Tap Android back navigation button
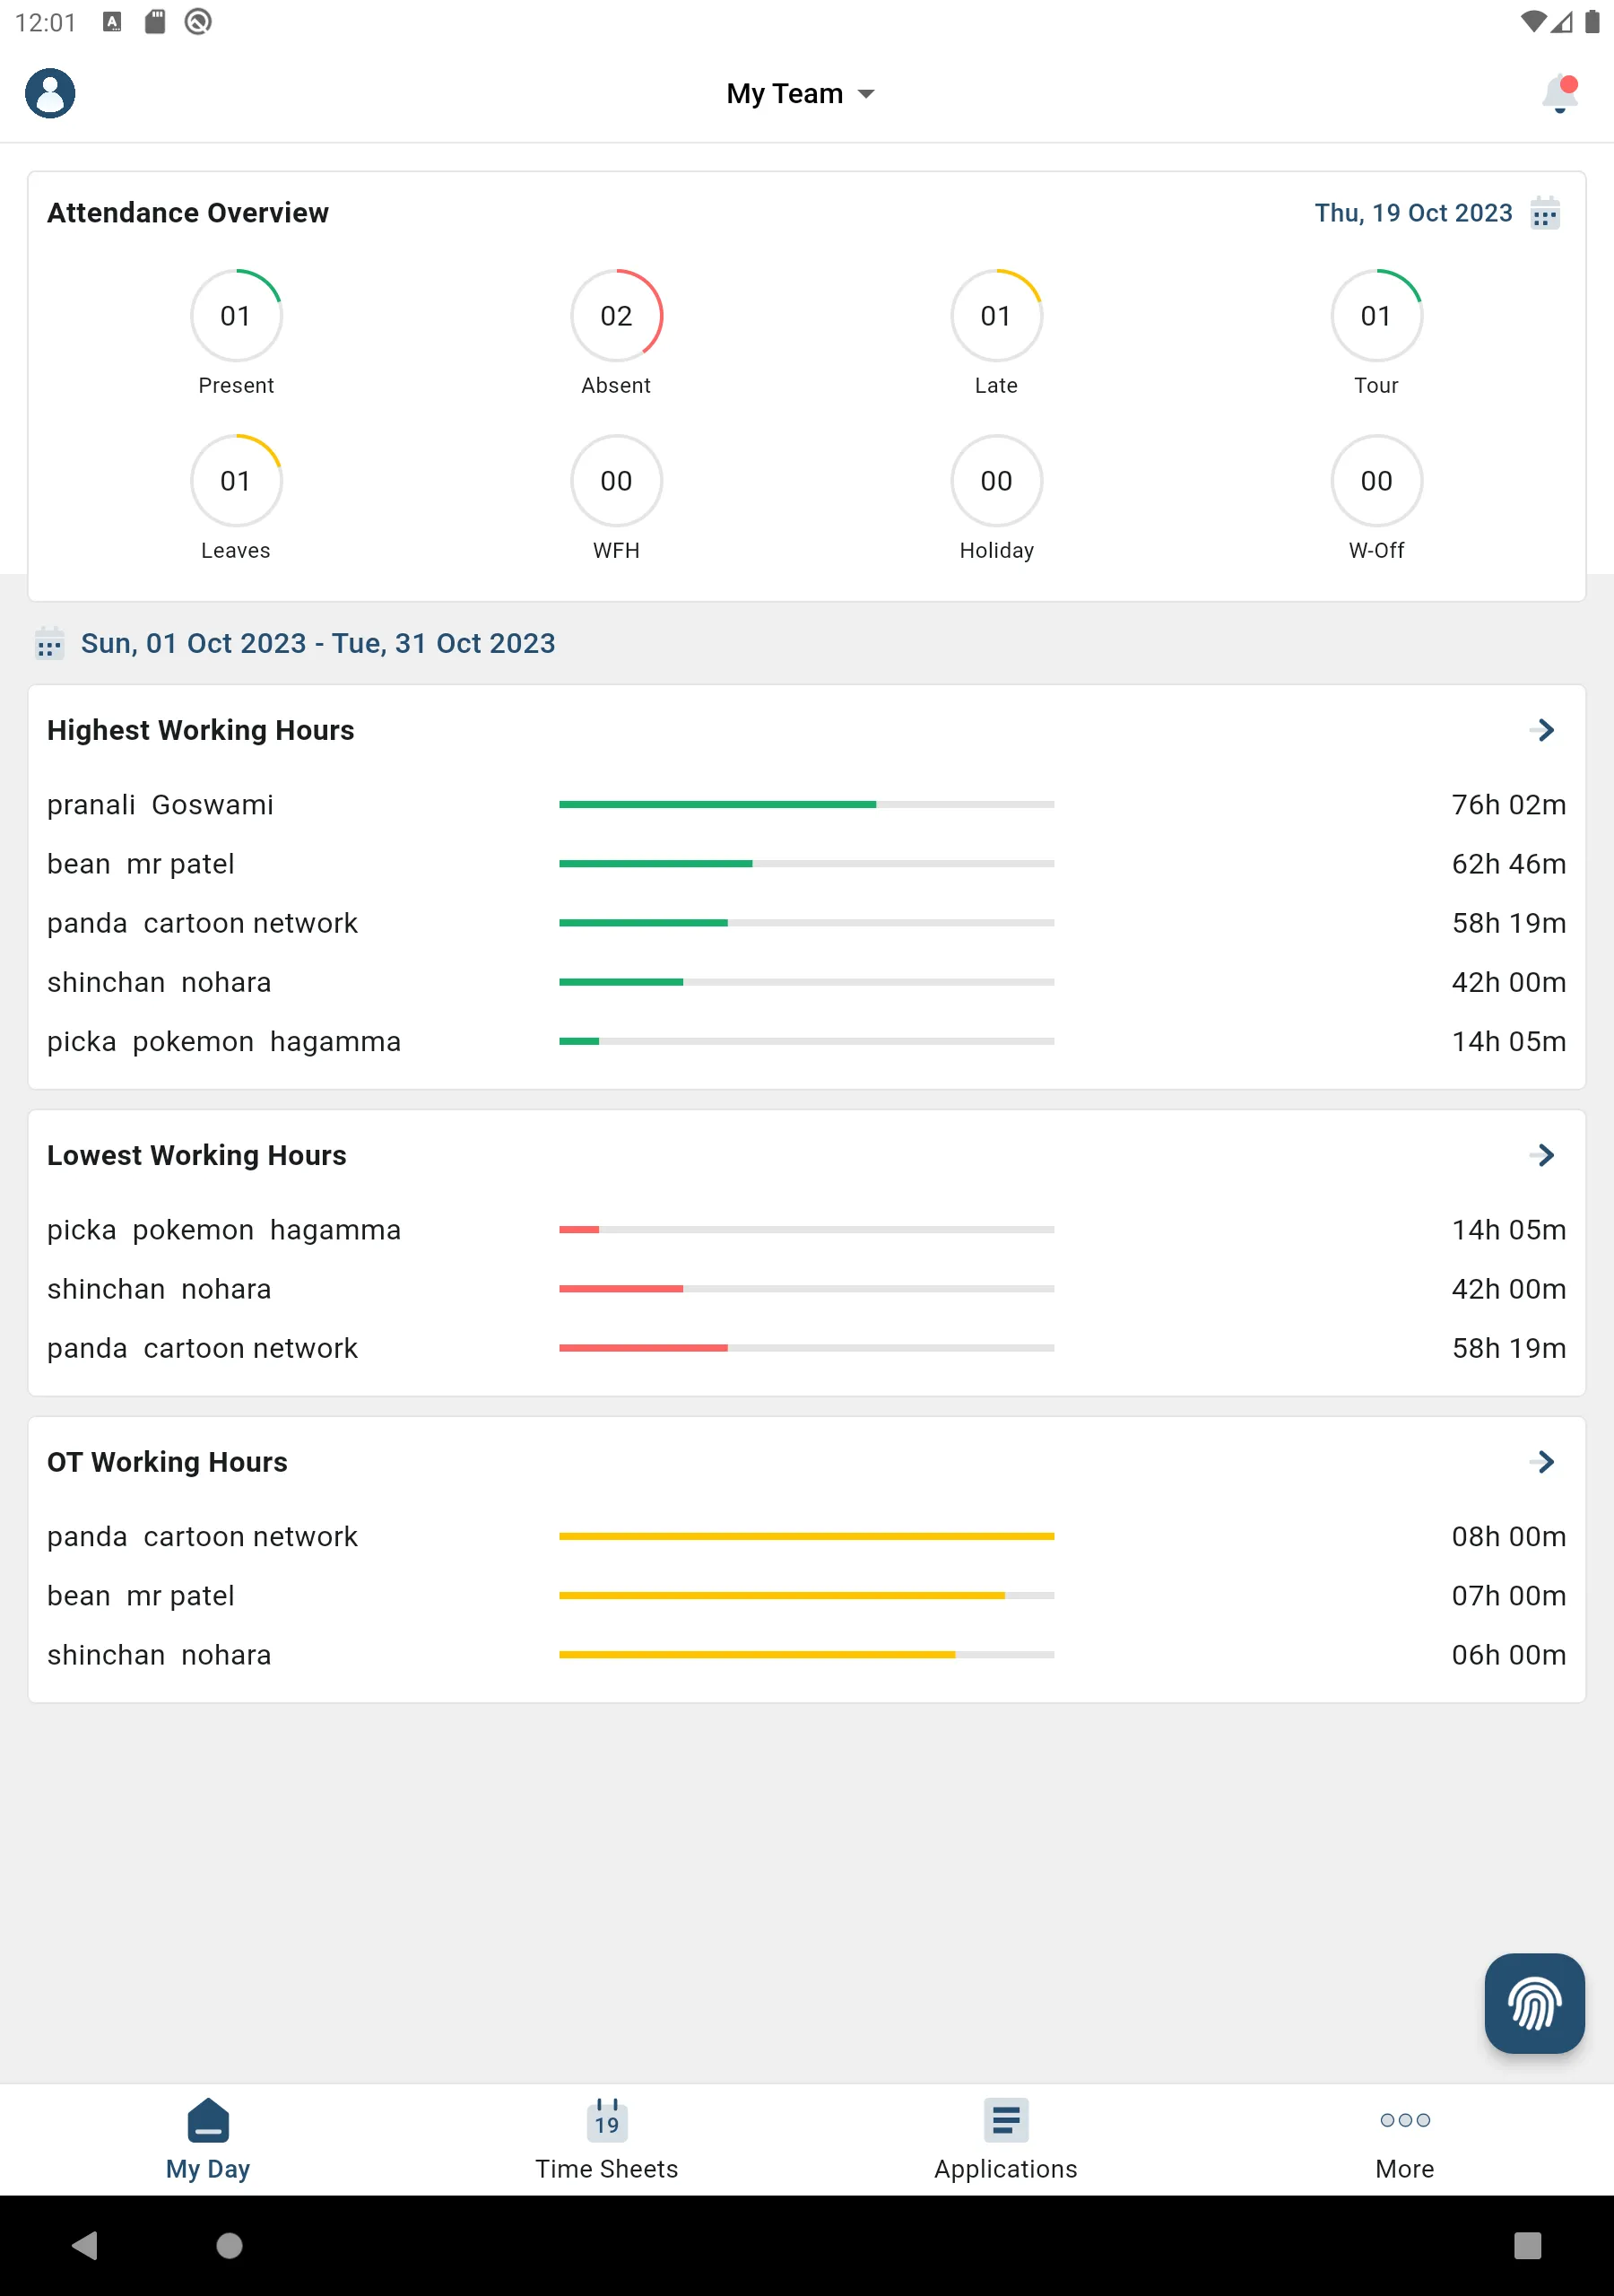The image size is (1614, 2296). pos(86,2246)
